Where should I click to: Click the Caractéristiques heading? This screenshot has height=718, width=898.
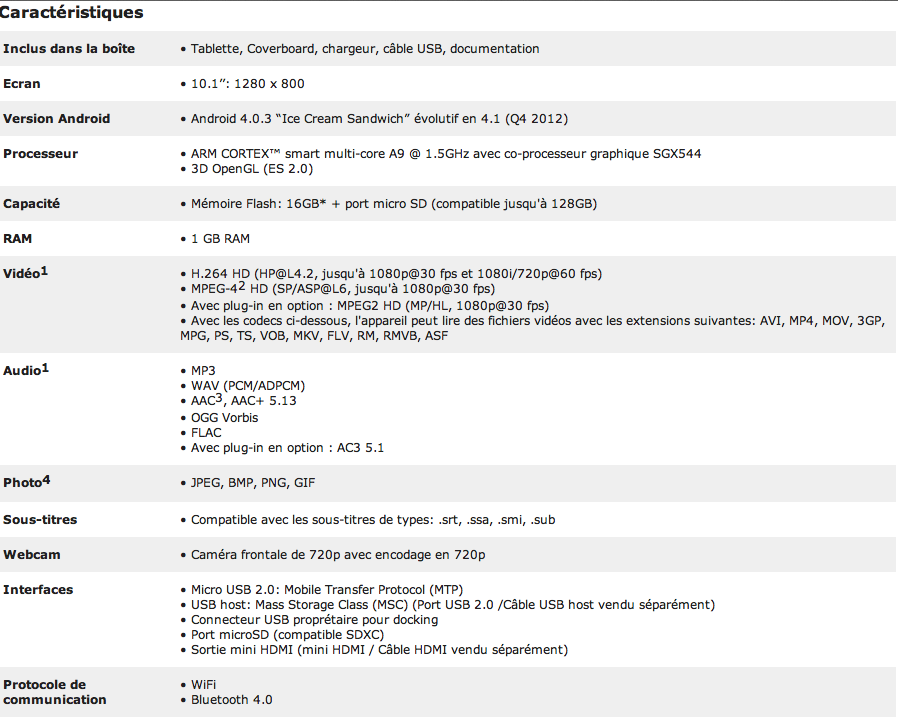(71, 13)
